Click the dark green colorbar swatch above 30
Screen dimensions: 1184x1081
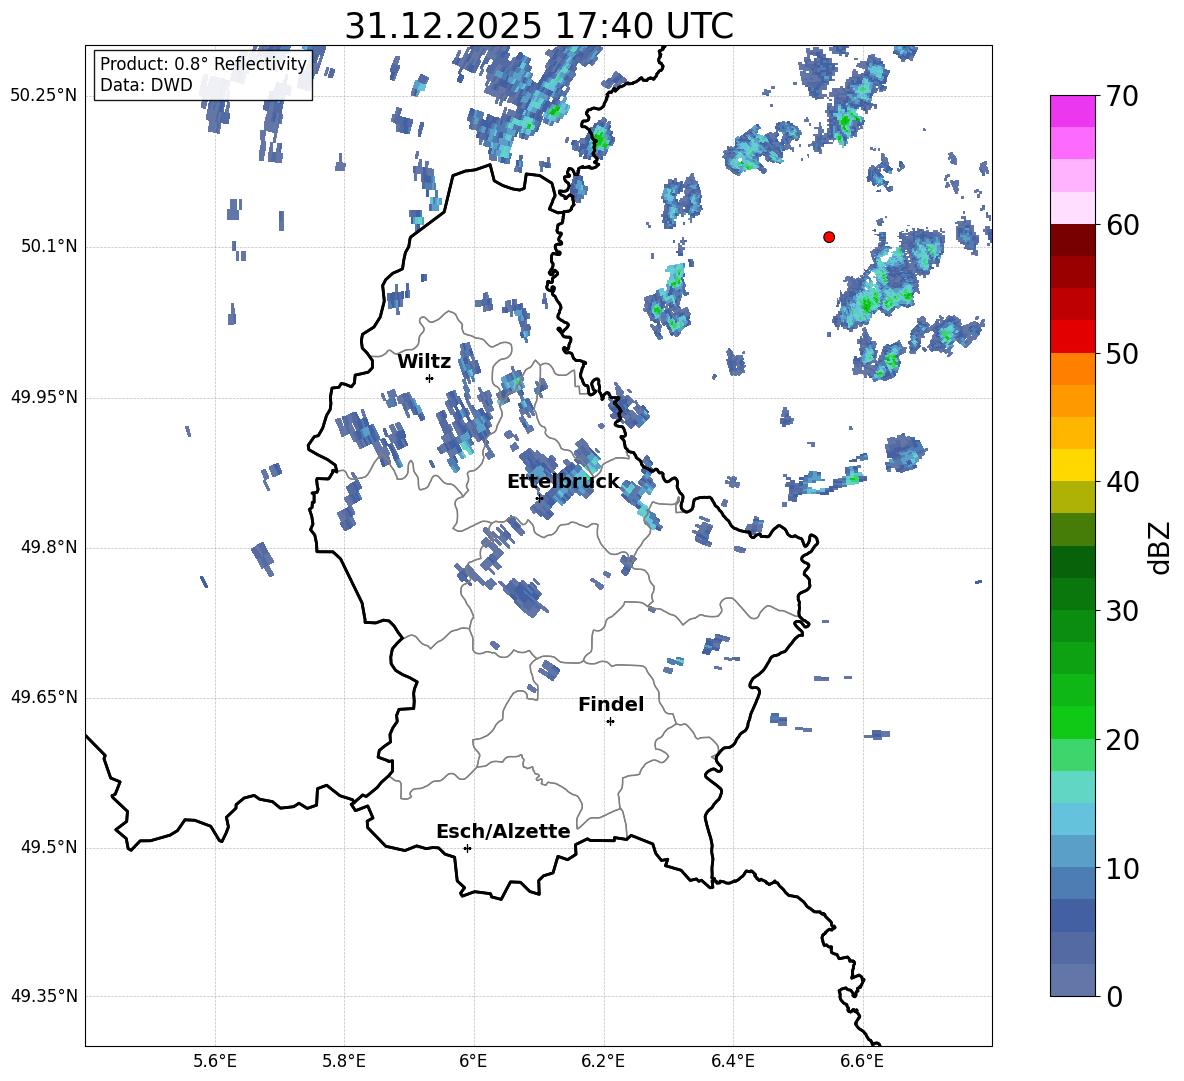pos(1073,595)
